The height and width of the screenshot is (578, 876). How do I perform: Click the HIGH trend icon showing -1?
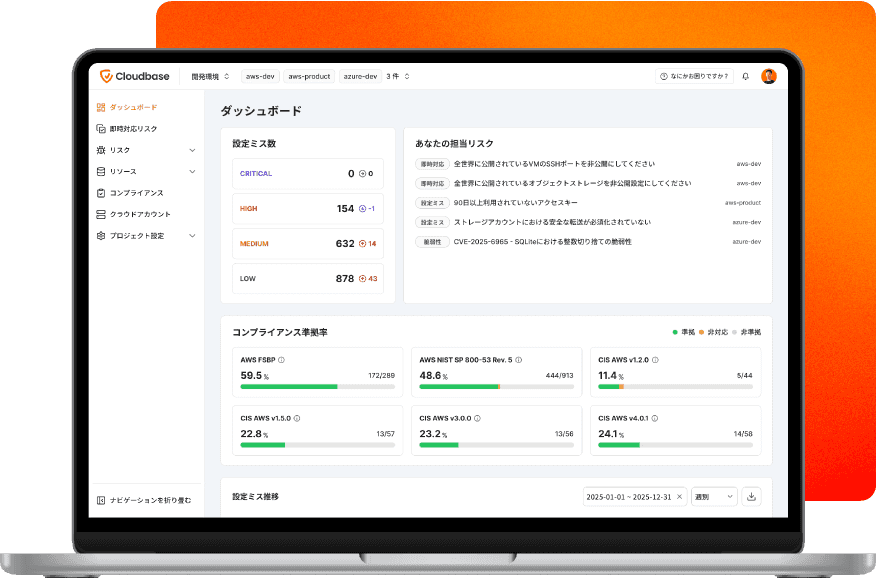(362, 209)
